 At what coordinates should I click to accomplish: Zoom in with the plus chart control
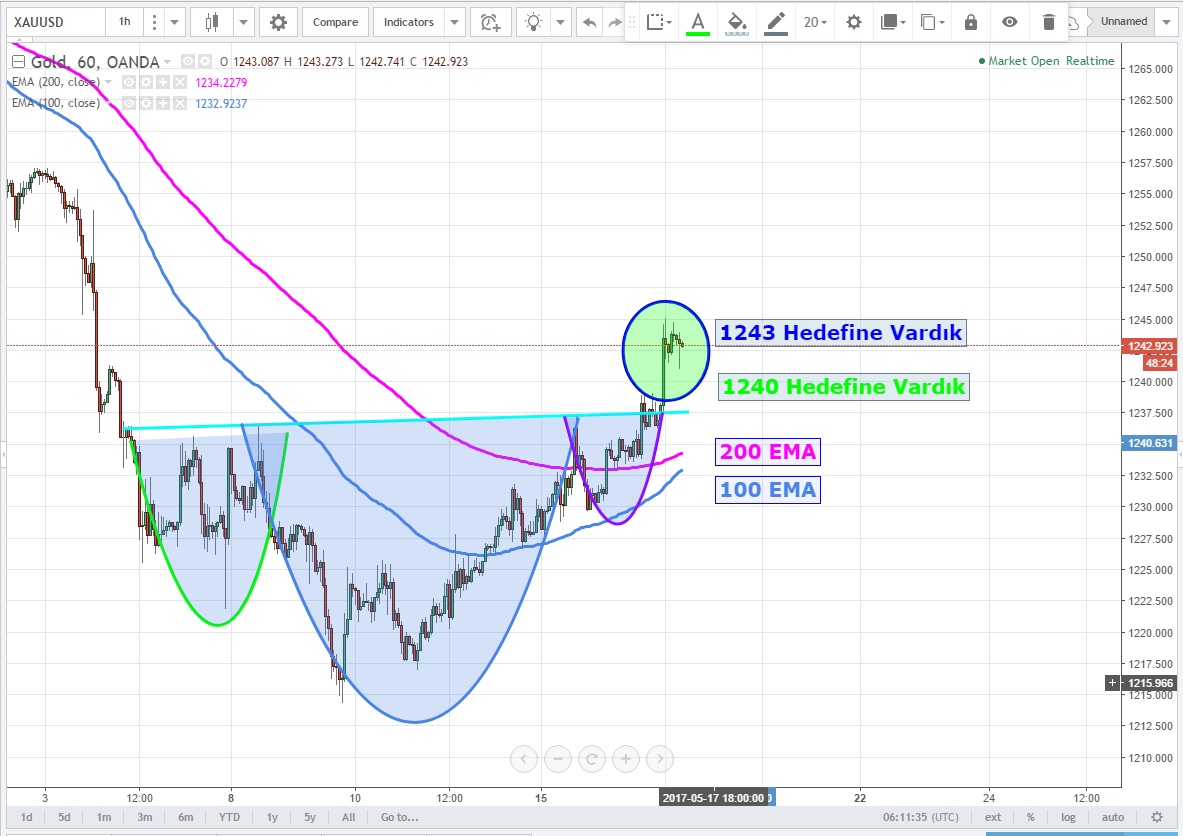coord(626,759)
